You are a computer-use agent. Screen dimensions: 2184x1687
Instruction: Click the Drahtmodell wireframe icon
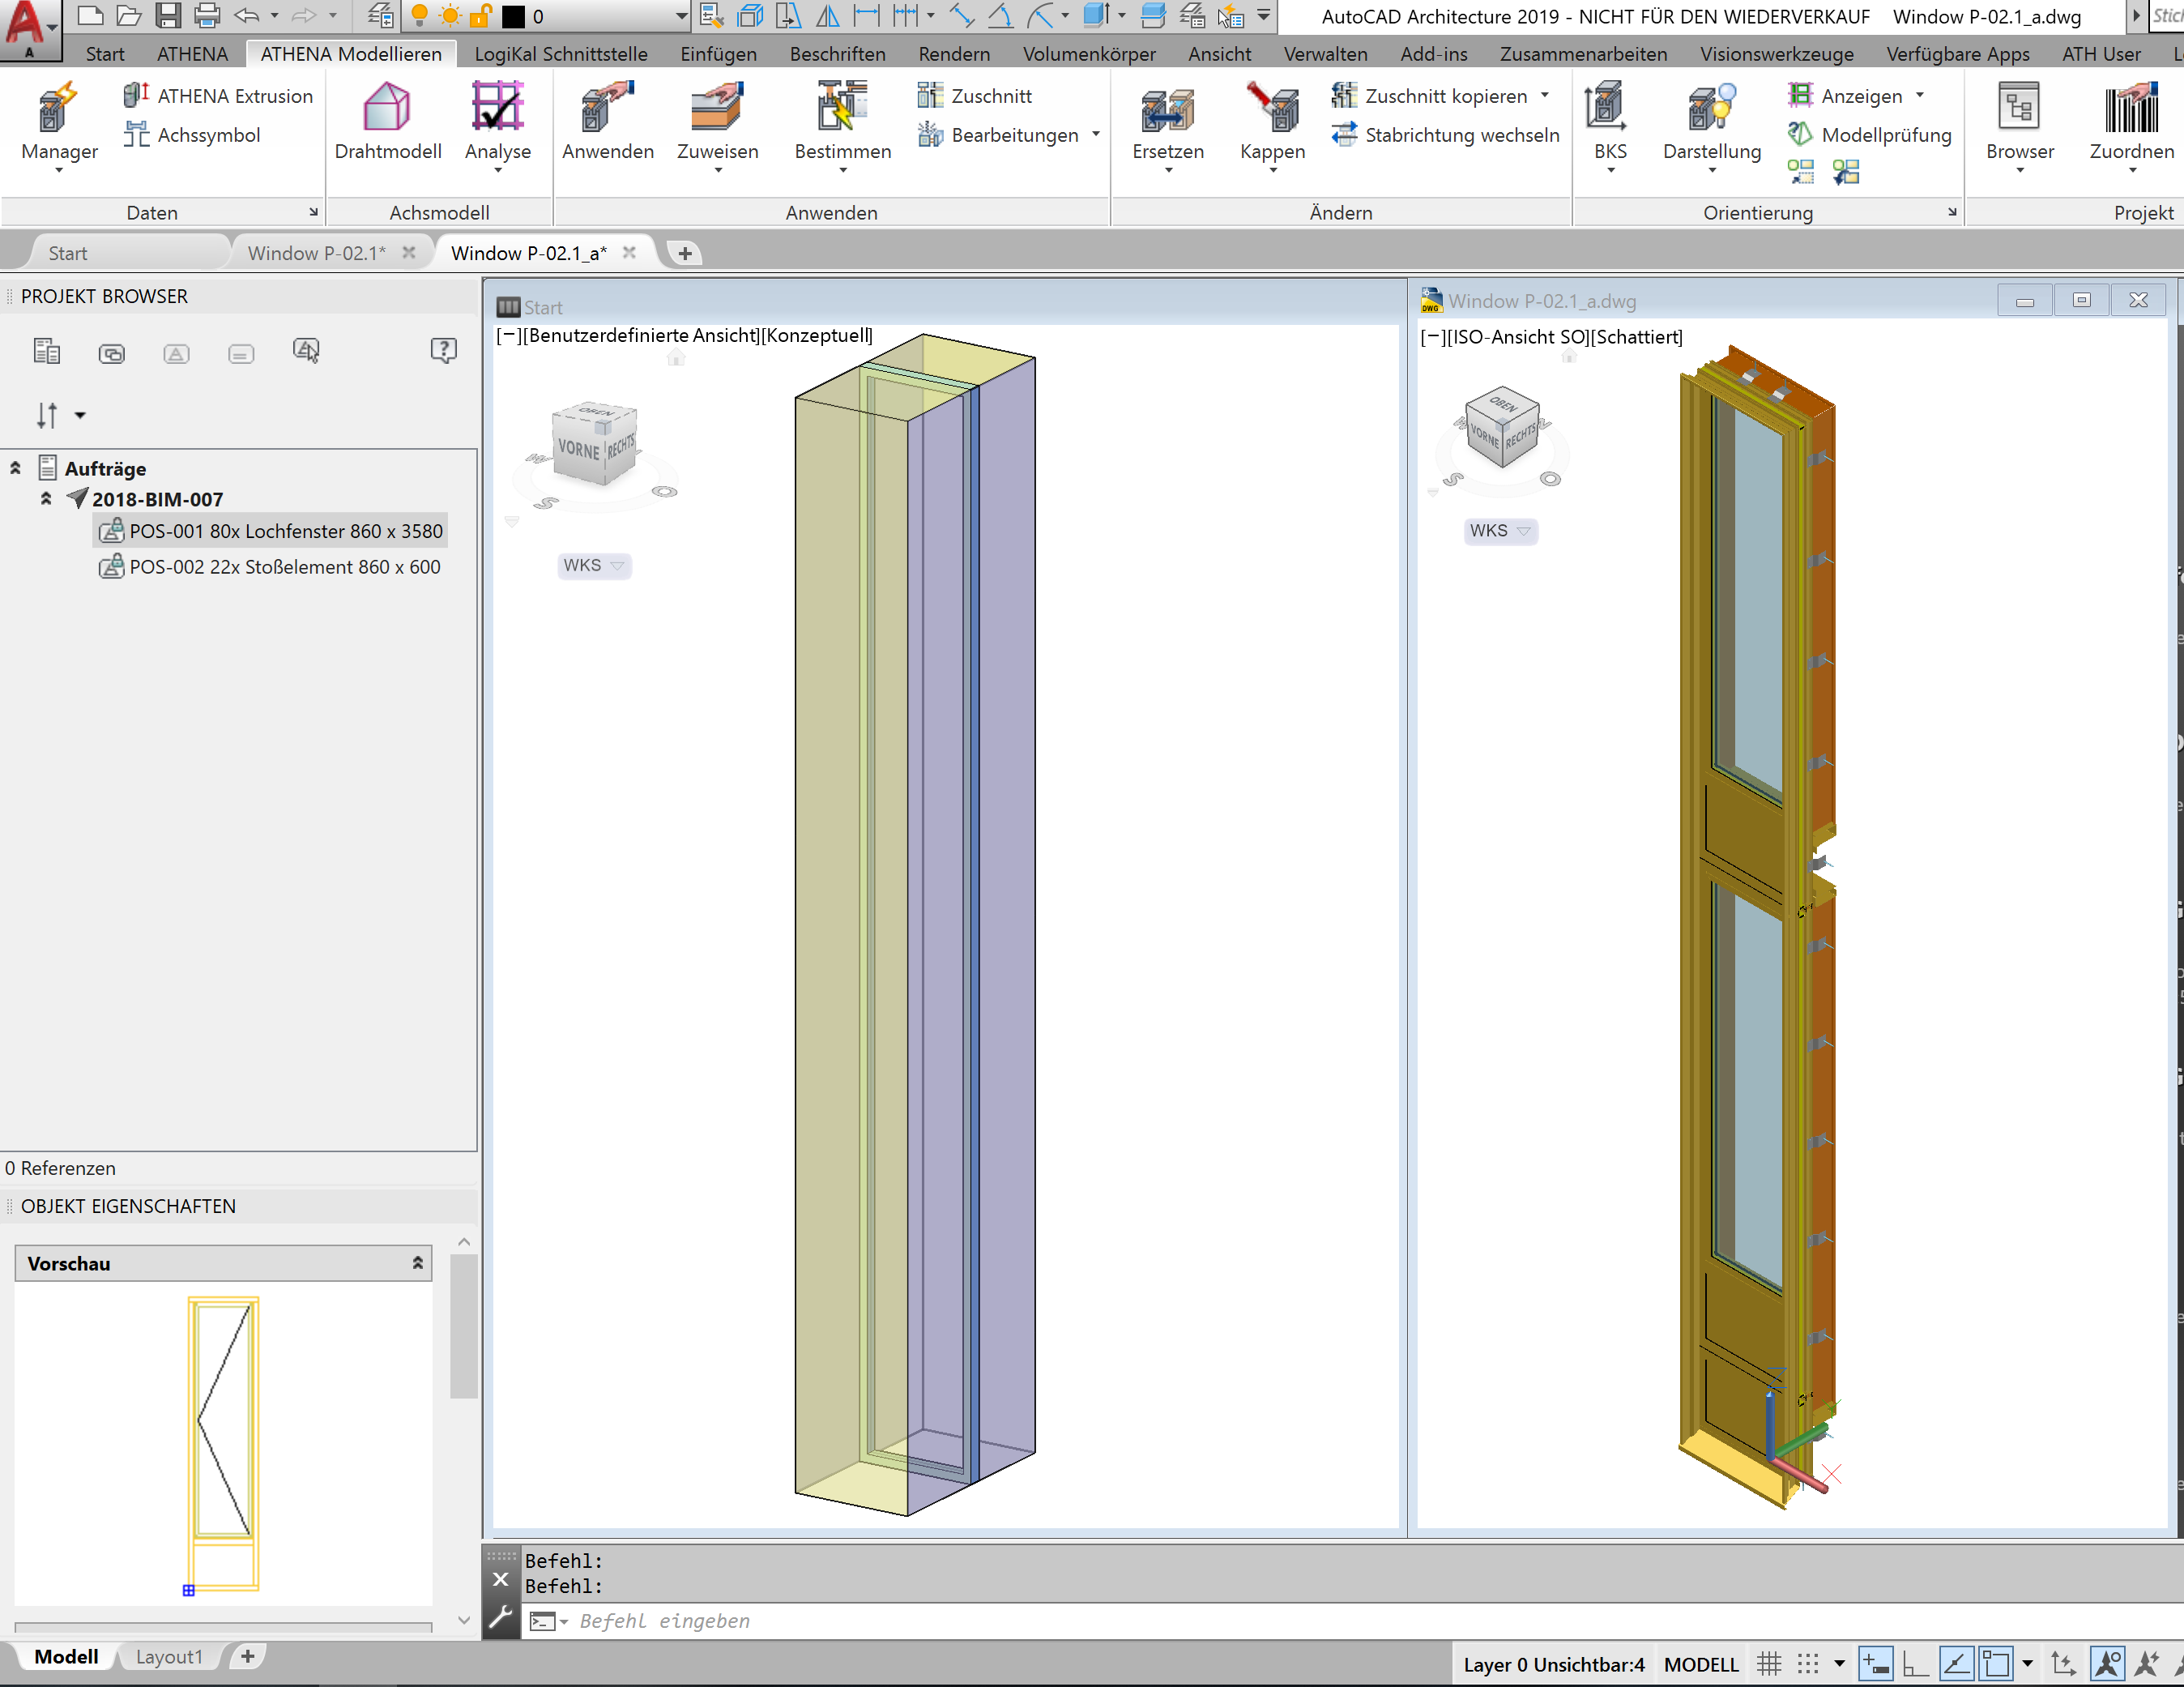click(387, 108)
